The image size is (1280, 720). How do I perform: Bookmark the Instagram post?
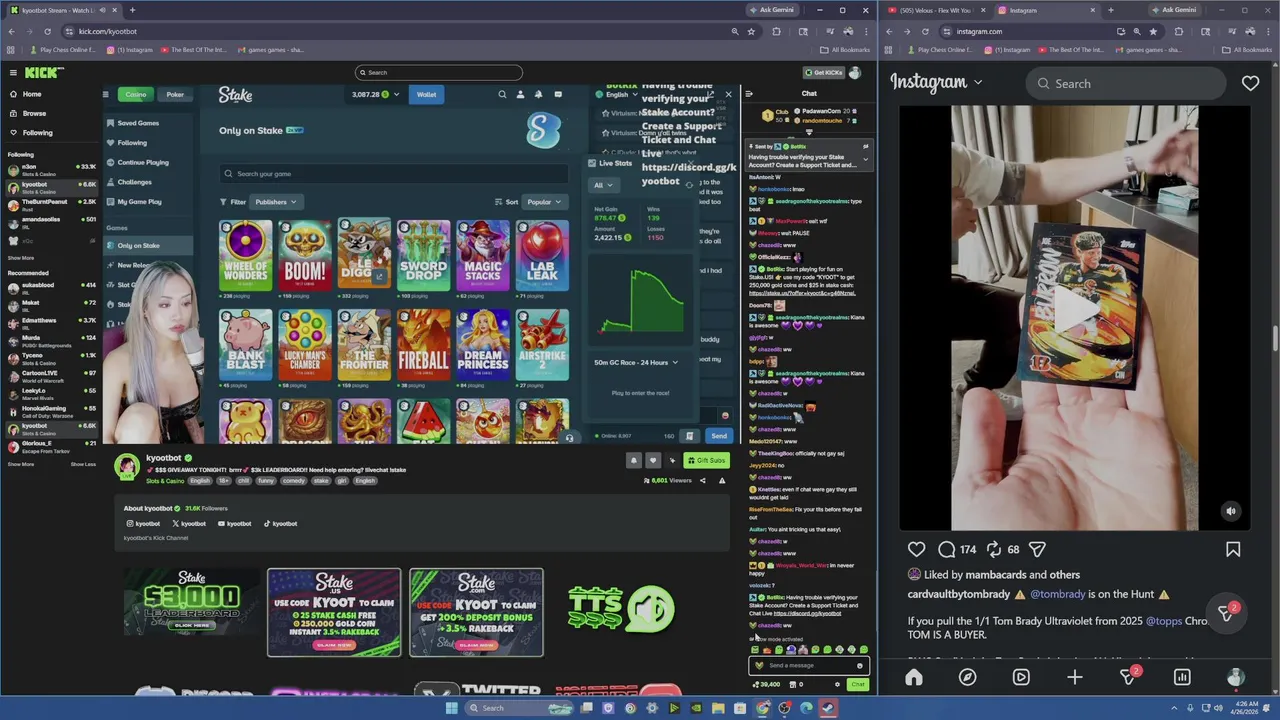(x=1233, y=549)
